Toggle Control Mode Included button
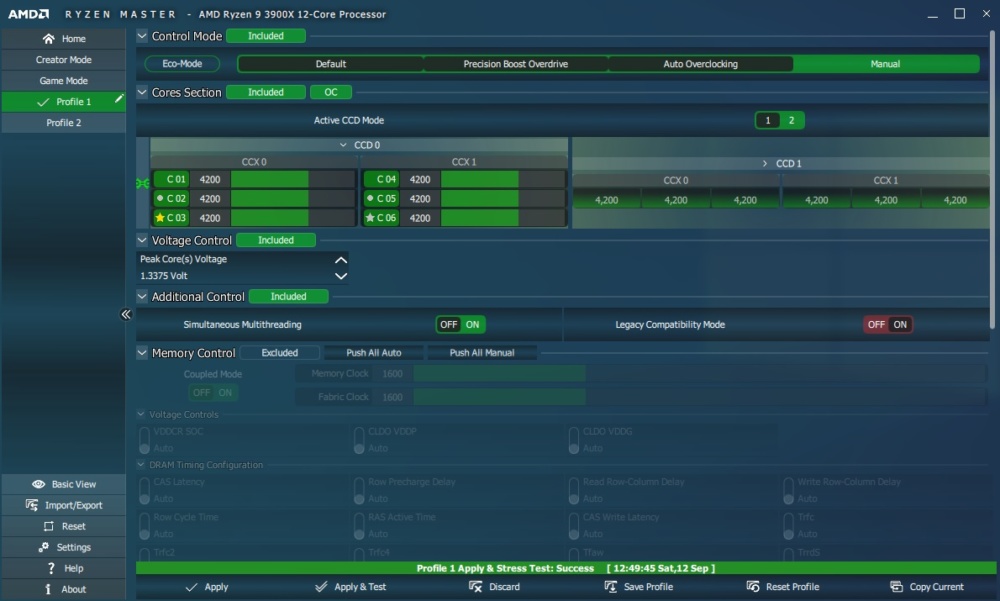 266,36
